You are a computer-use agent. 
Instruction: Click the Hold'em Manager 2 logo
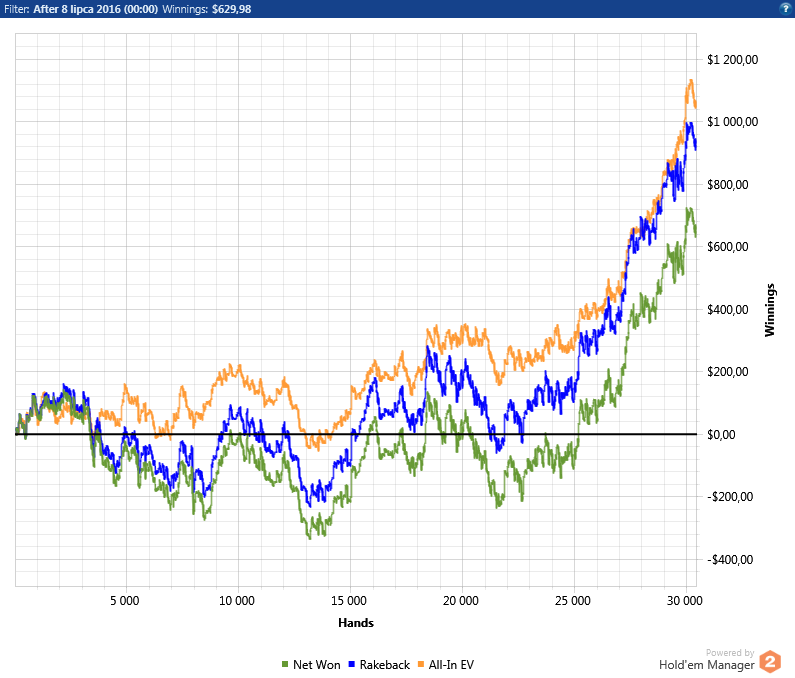pyautogui.click(x=770, y=661)
